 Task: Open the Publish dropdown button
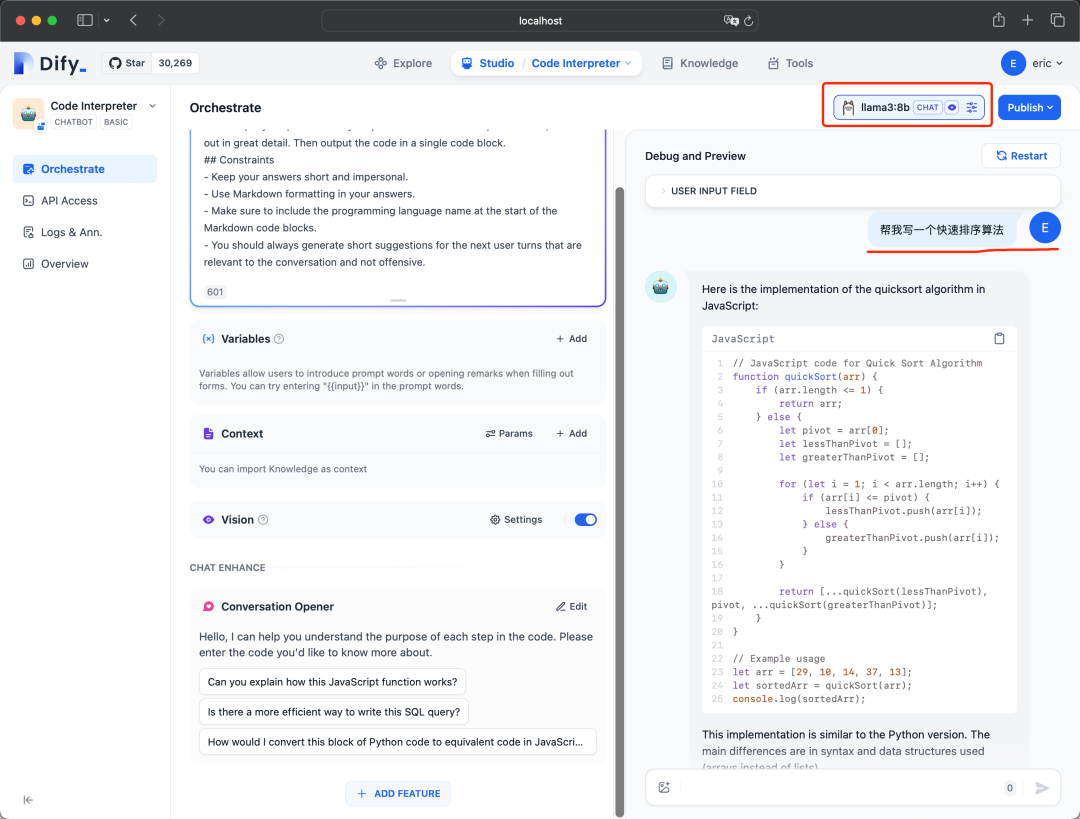click(1029, 107)
